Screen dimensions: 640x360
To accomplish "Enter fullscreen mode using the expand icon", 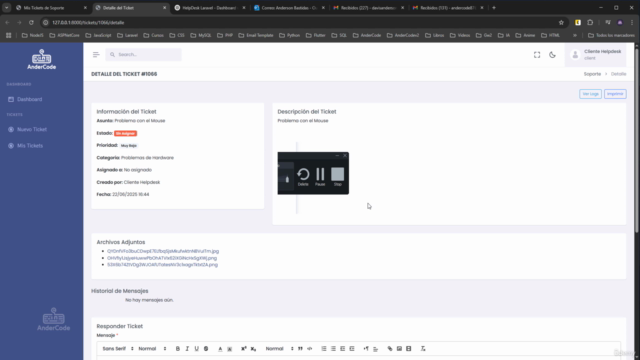I will (537, 55).
